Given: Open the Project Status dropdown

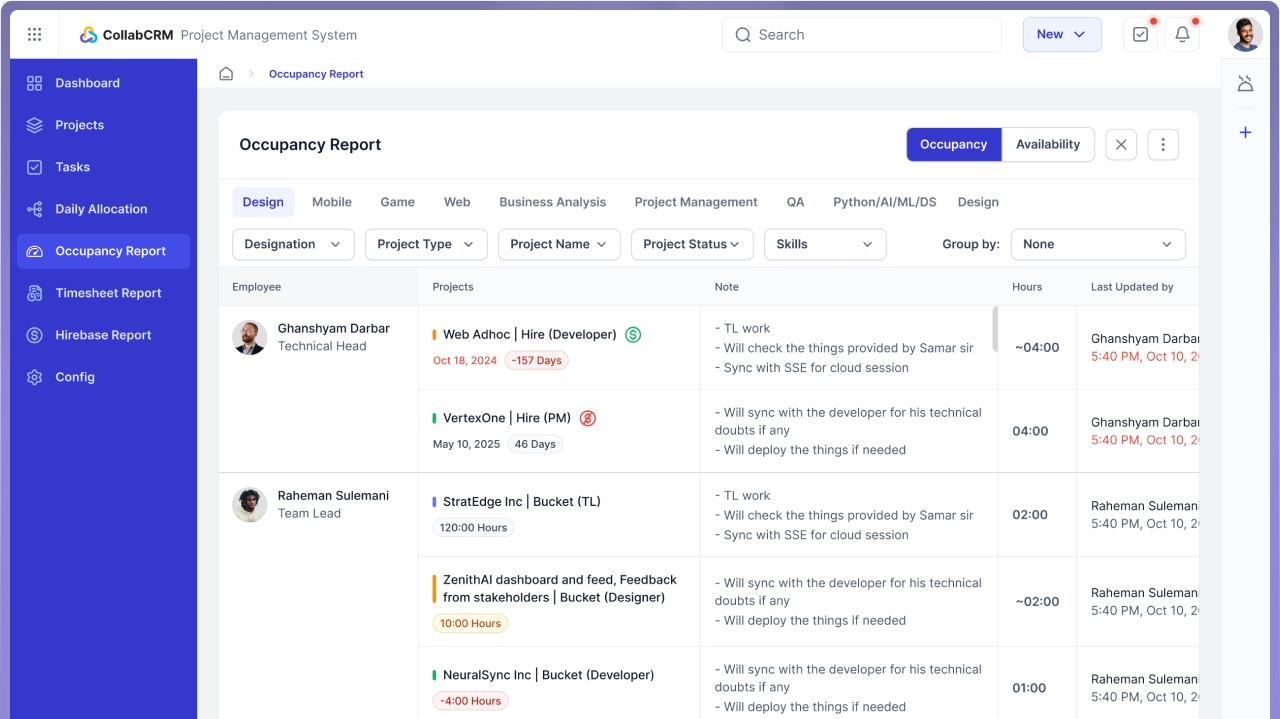Looking at the screenshot, I should 691,245.
